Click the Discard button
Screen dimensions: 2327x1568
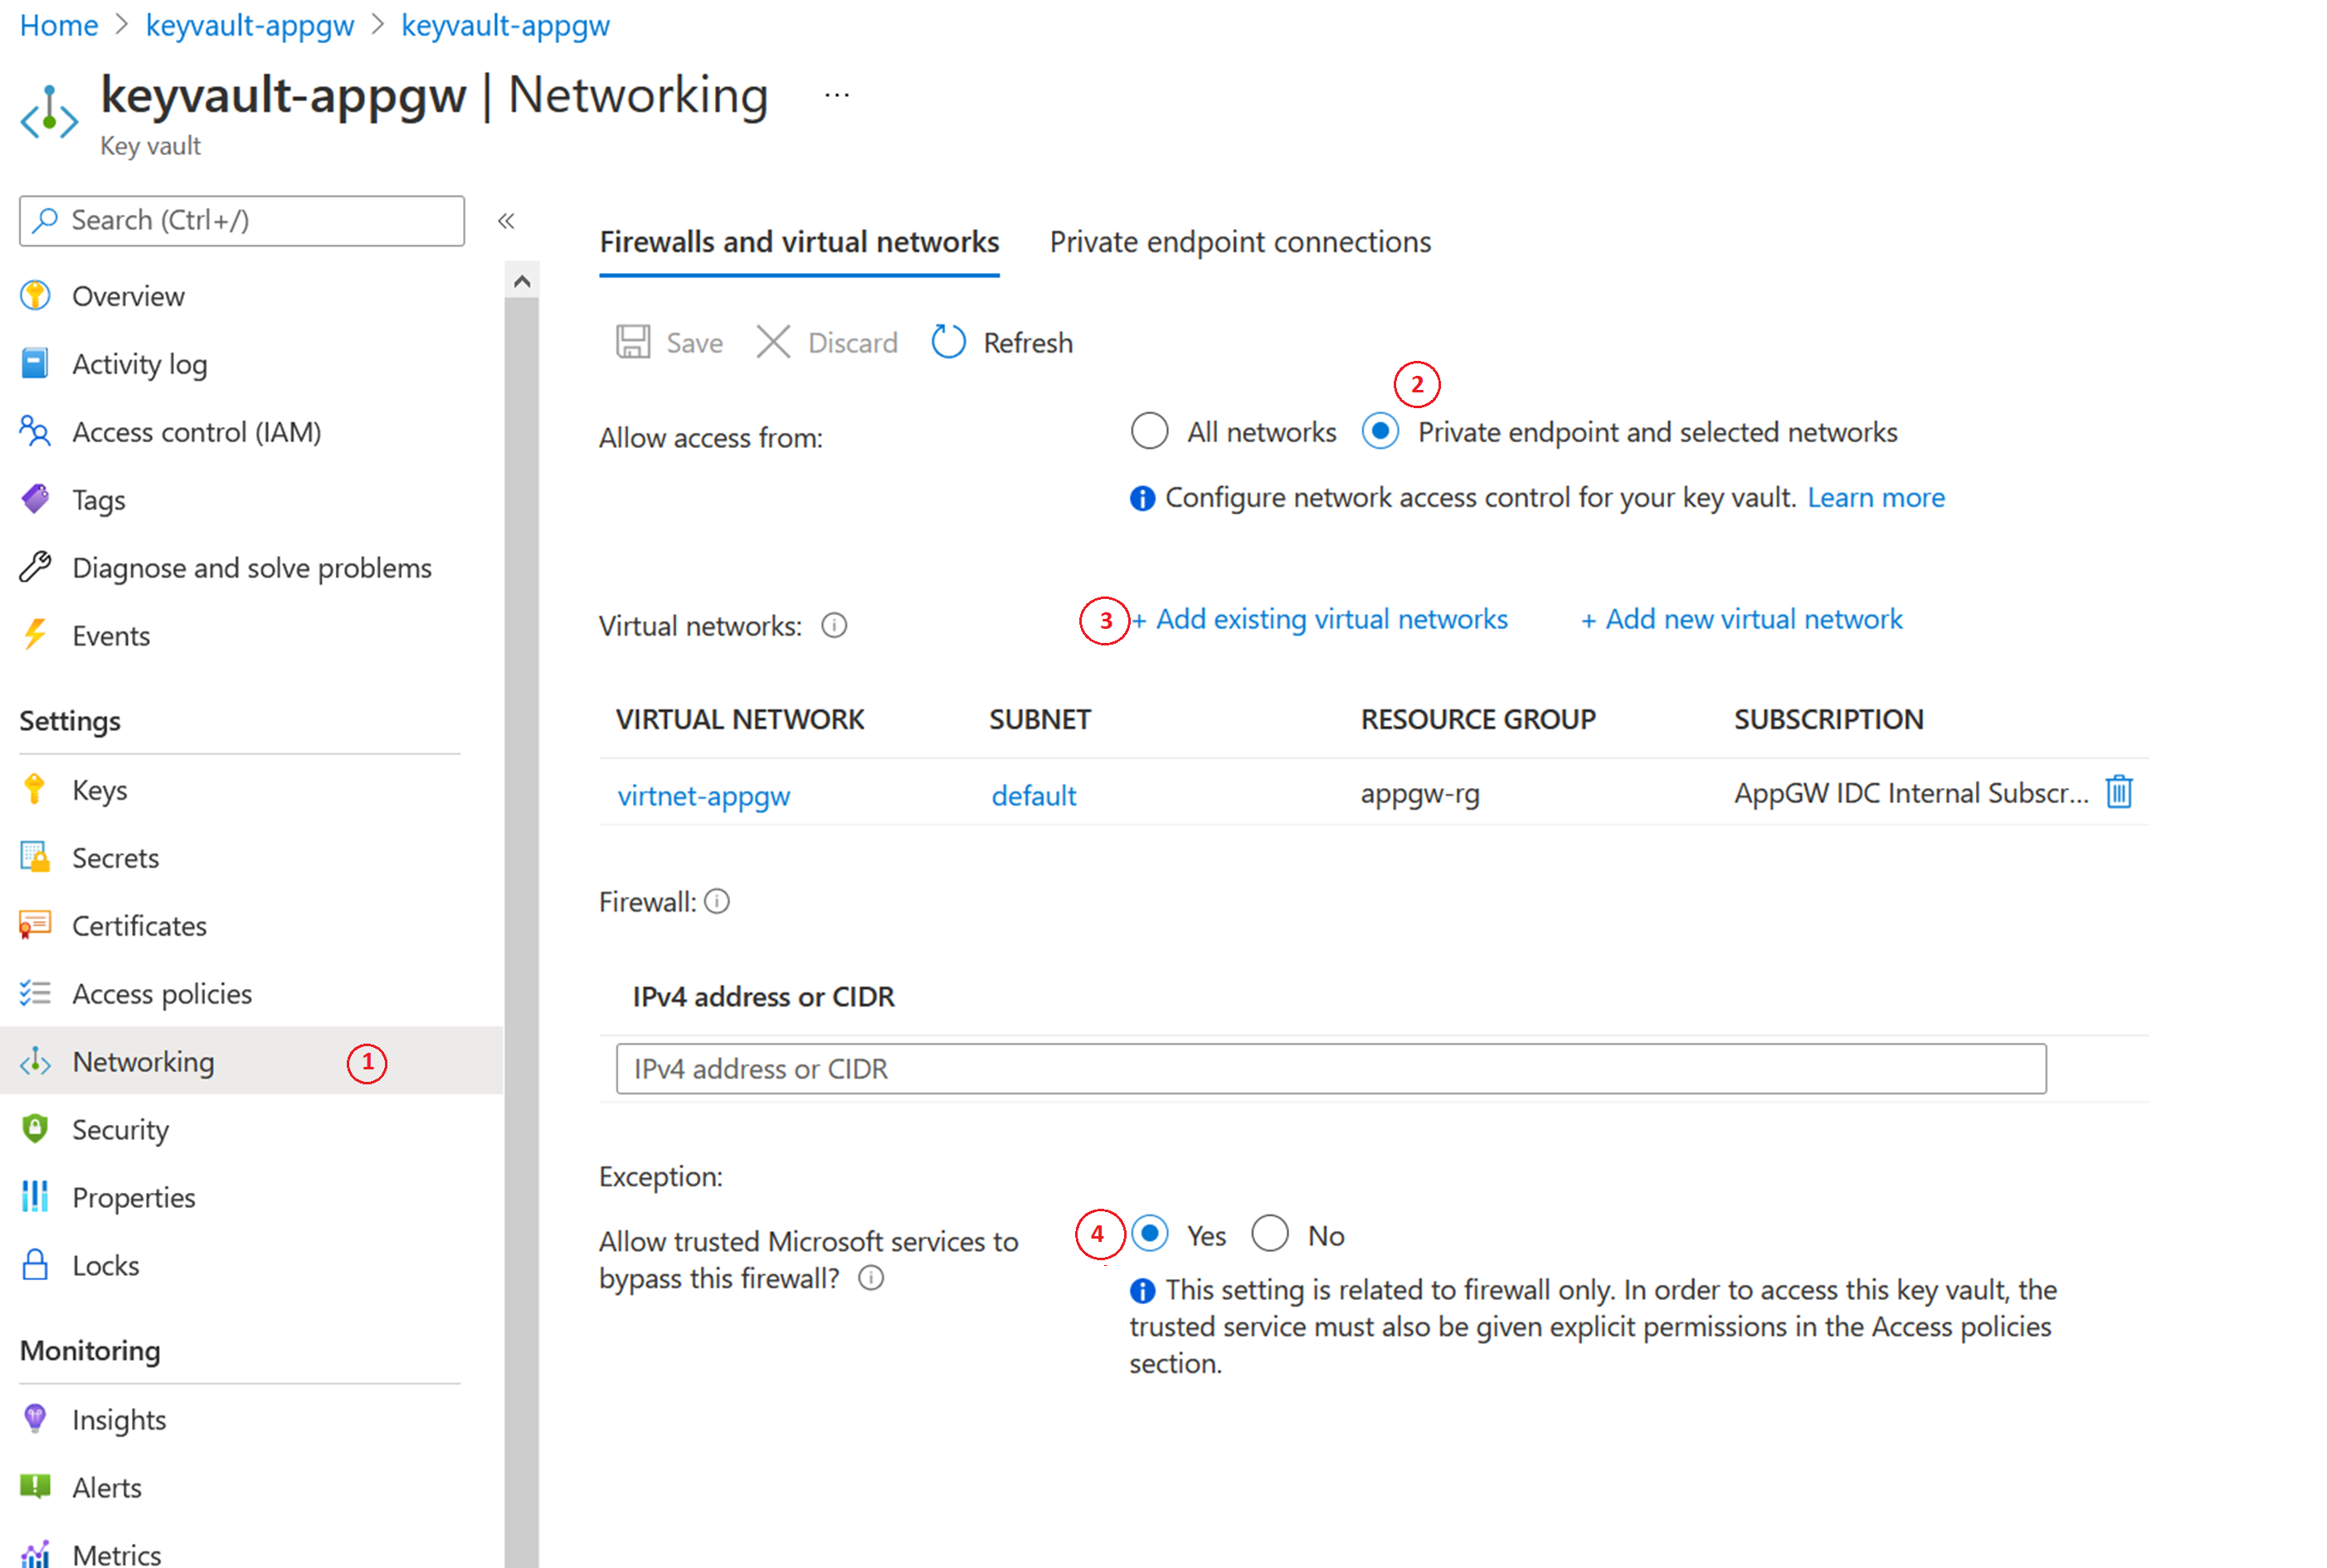[x=828, y=341]
